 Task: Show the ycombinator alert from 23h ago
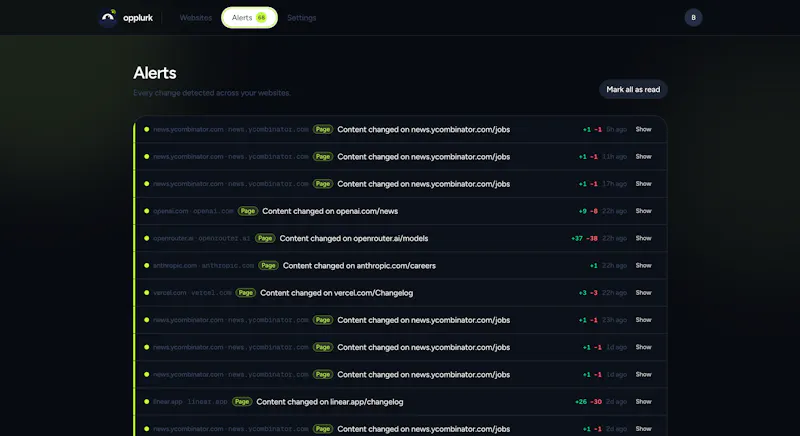643,320
